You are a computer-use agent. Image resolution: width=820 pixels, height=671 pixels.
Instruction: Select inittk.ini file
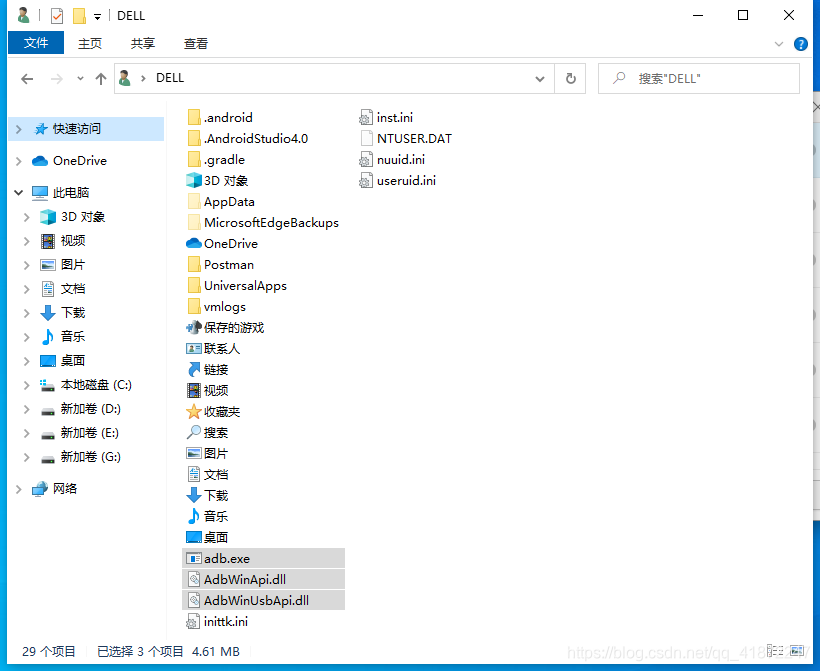[217, 621]
